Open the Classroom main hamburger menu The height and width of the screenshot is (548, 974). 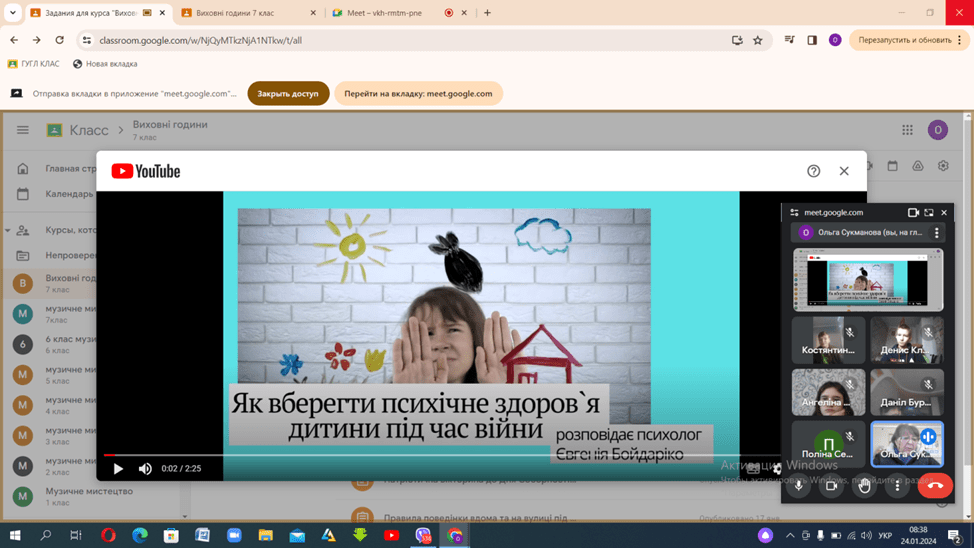pos(23,130)
